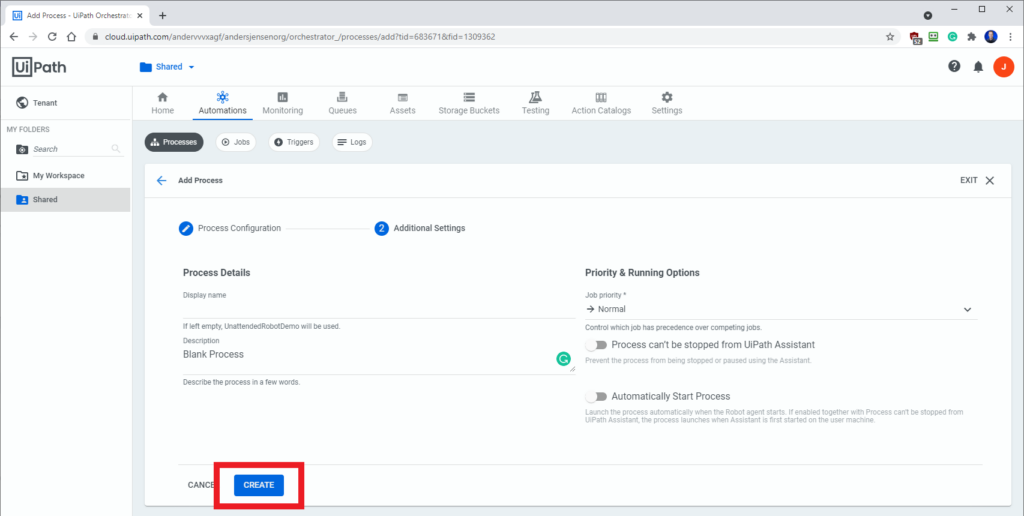The image size is (1024, 516).
Task: Click the green robot extension icon
Action: [933, 37]
